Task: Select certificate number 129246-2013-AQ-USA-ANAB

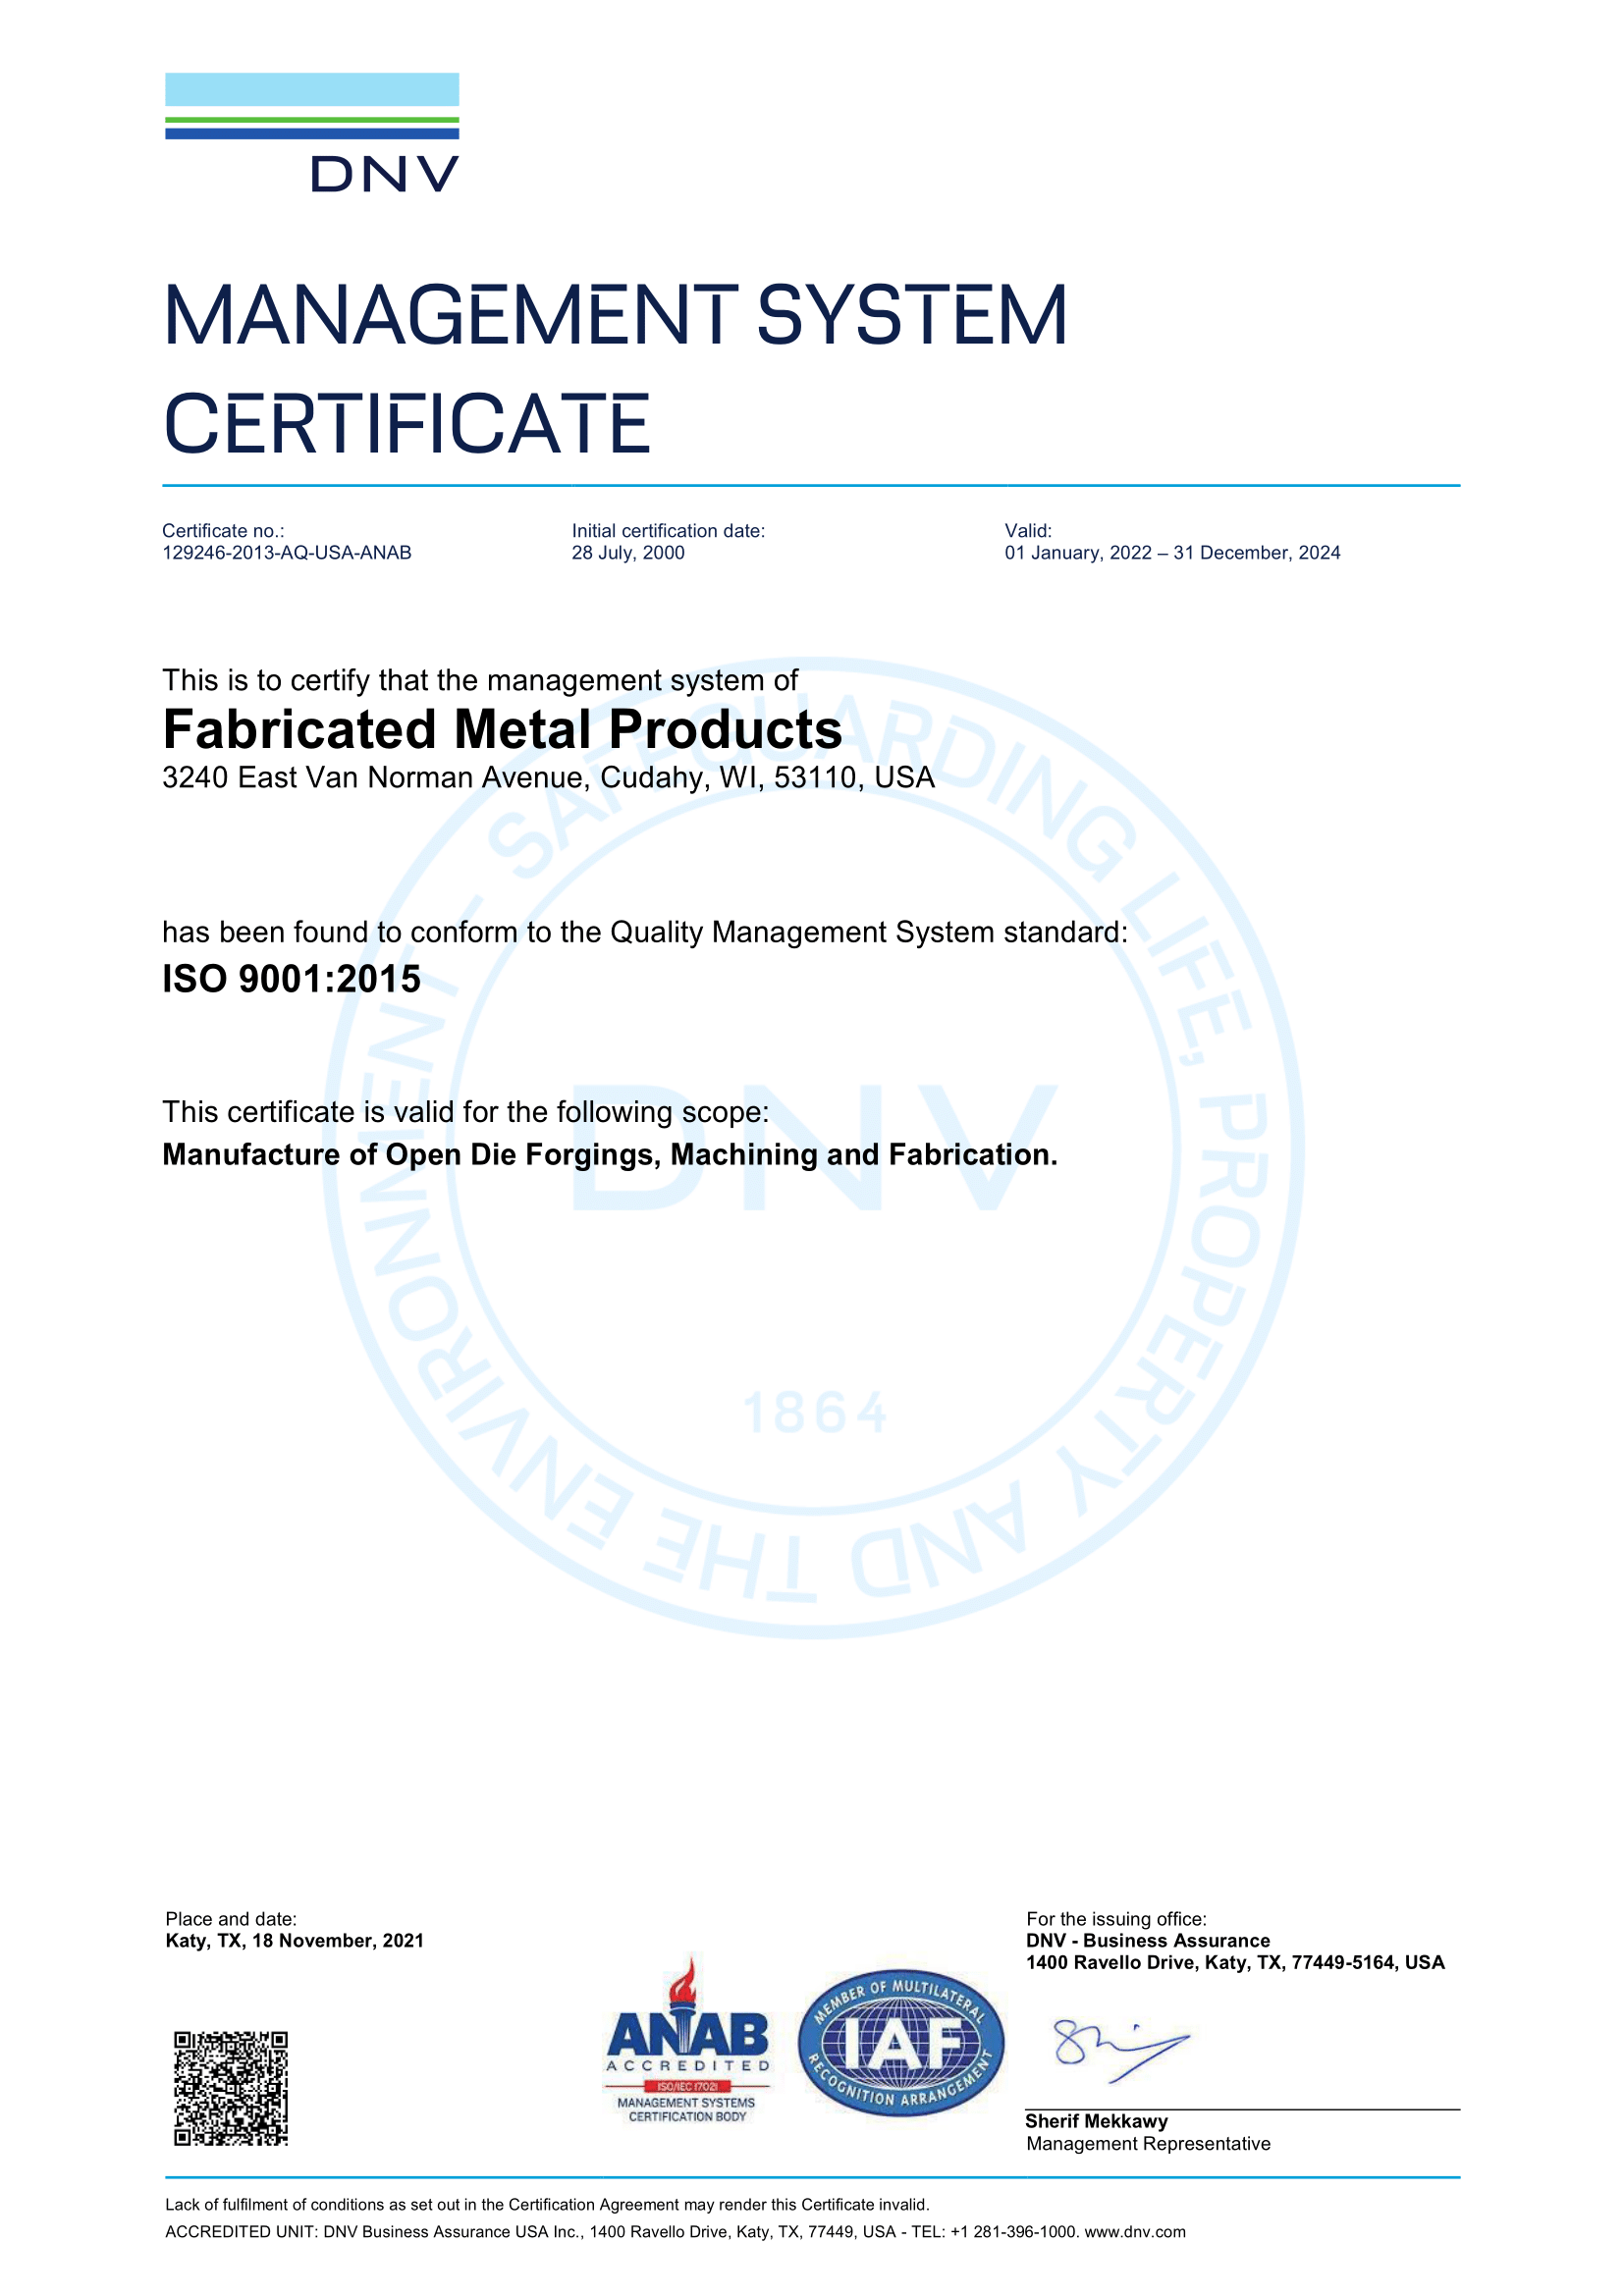Action: coord(287,553)
